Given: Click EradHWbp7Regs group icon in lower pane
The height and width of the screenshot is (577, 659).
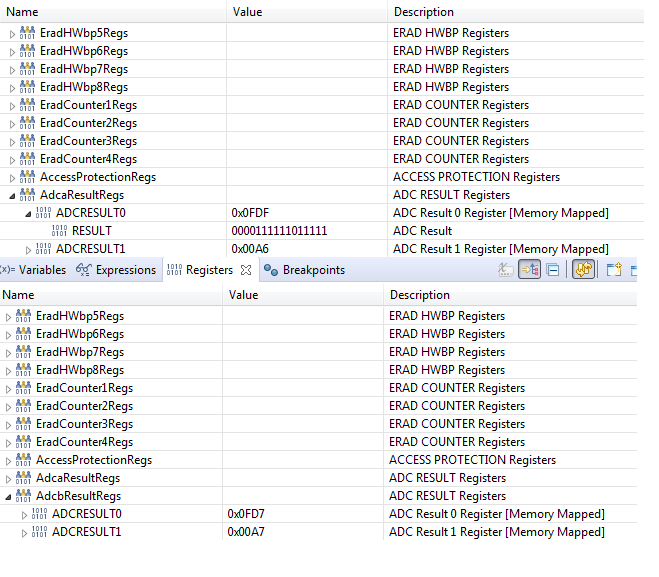Looking at the screenshot, I should point(24,351).
